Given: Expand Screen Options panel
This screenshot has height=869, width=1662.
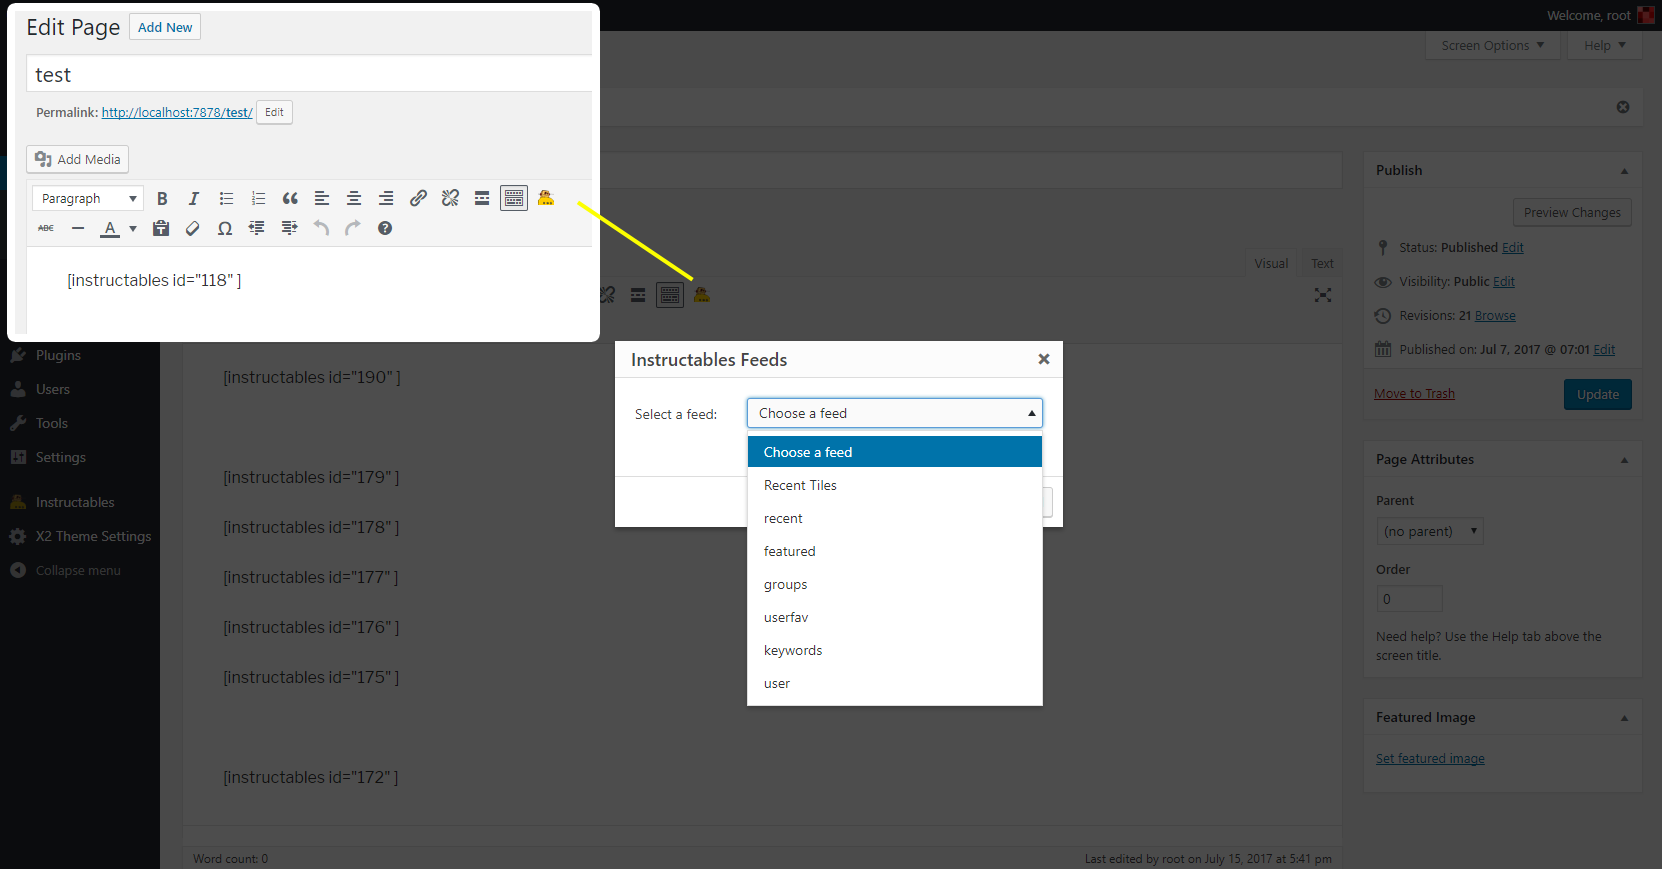Looking at the screenshot, I should coord(1493,45).
